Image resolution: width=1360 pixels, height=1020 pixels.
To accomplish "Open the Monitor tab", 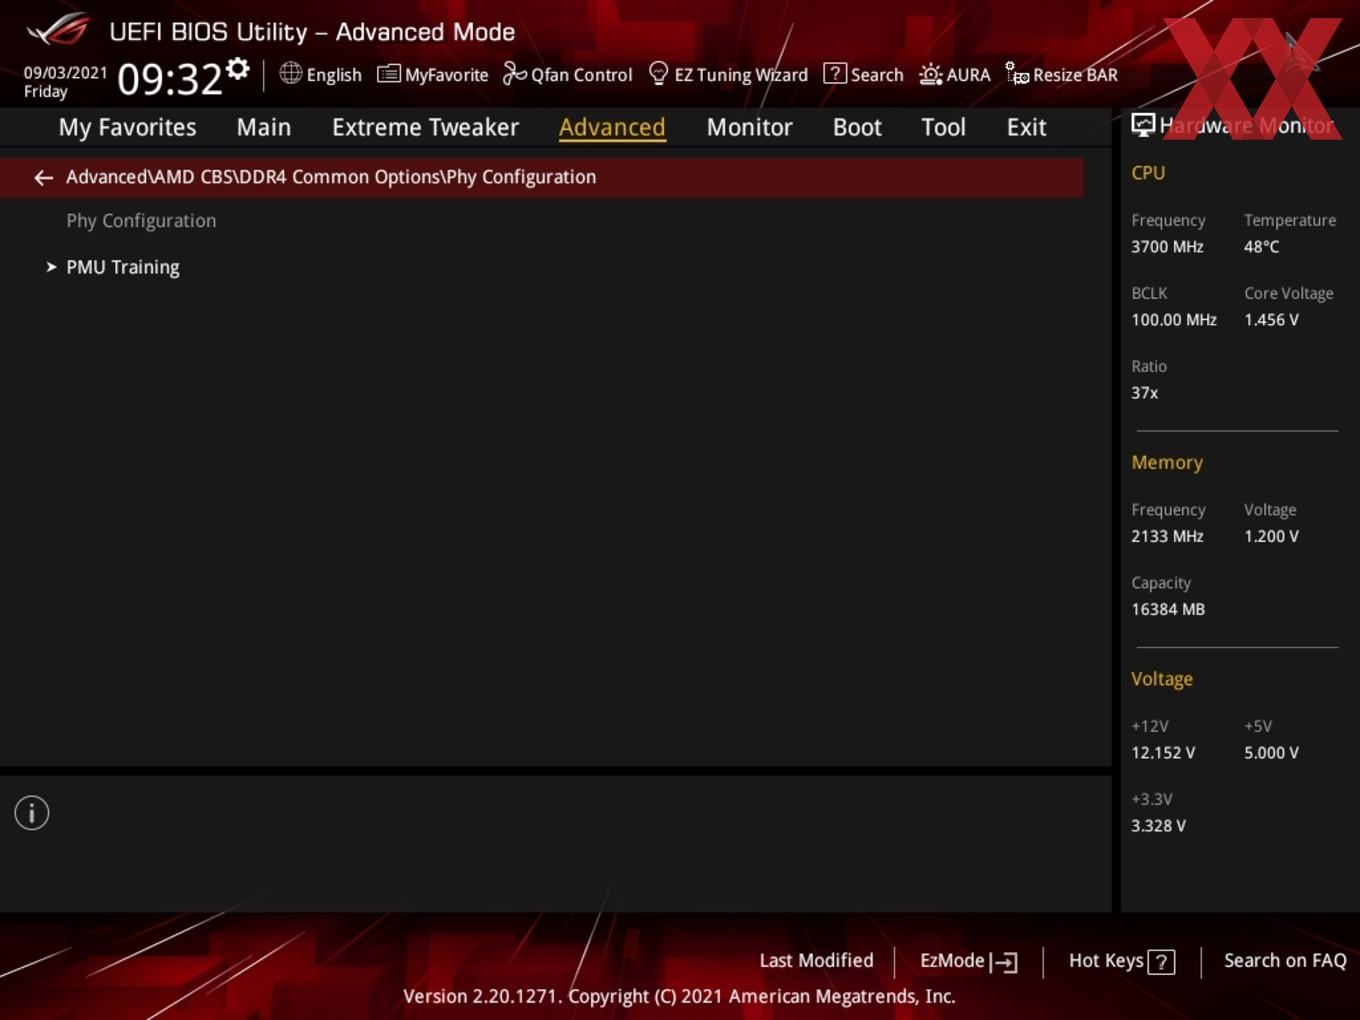I will [749, 127].
